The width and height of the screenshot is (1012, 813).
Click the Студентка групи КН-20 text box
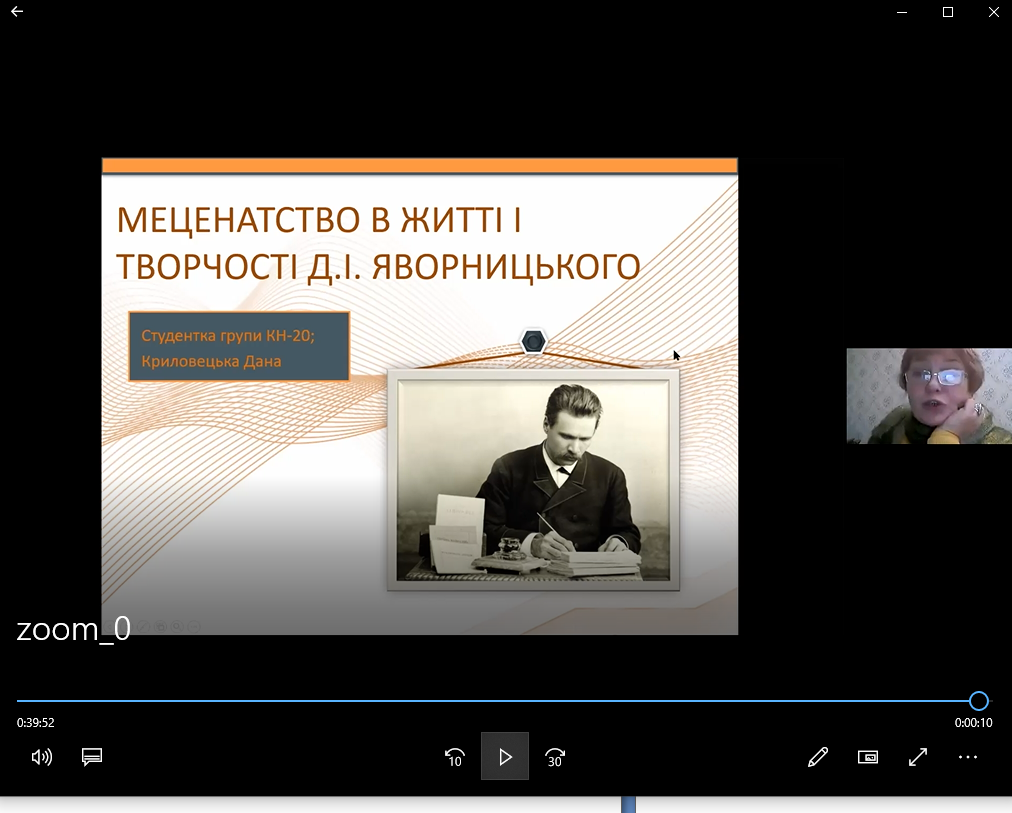(x=239, y=347)
